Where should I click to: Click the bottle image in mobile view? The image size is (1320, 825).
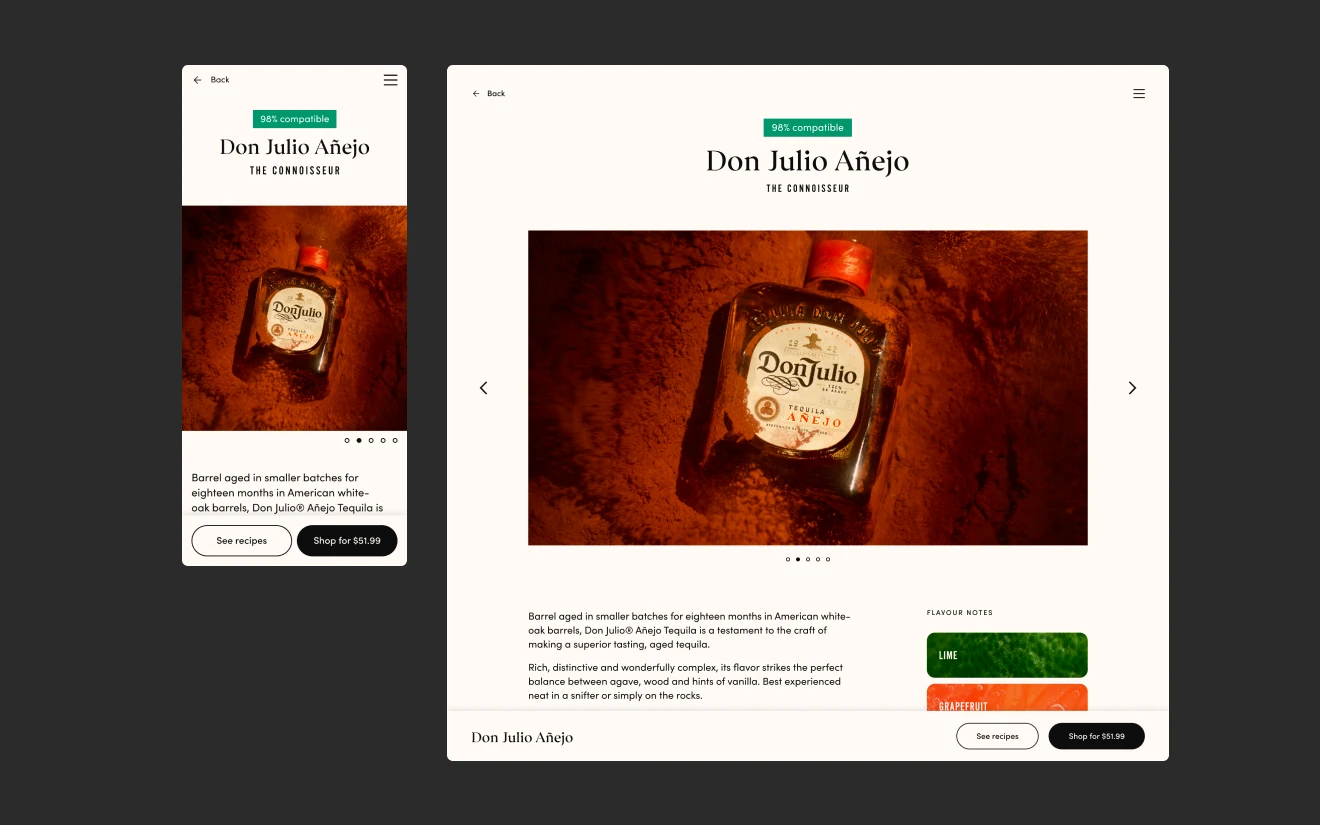tap(294, 318)
